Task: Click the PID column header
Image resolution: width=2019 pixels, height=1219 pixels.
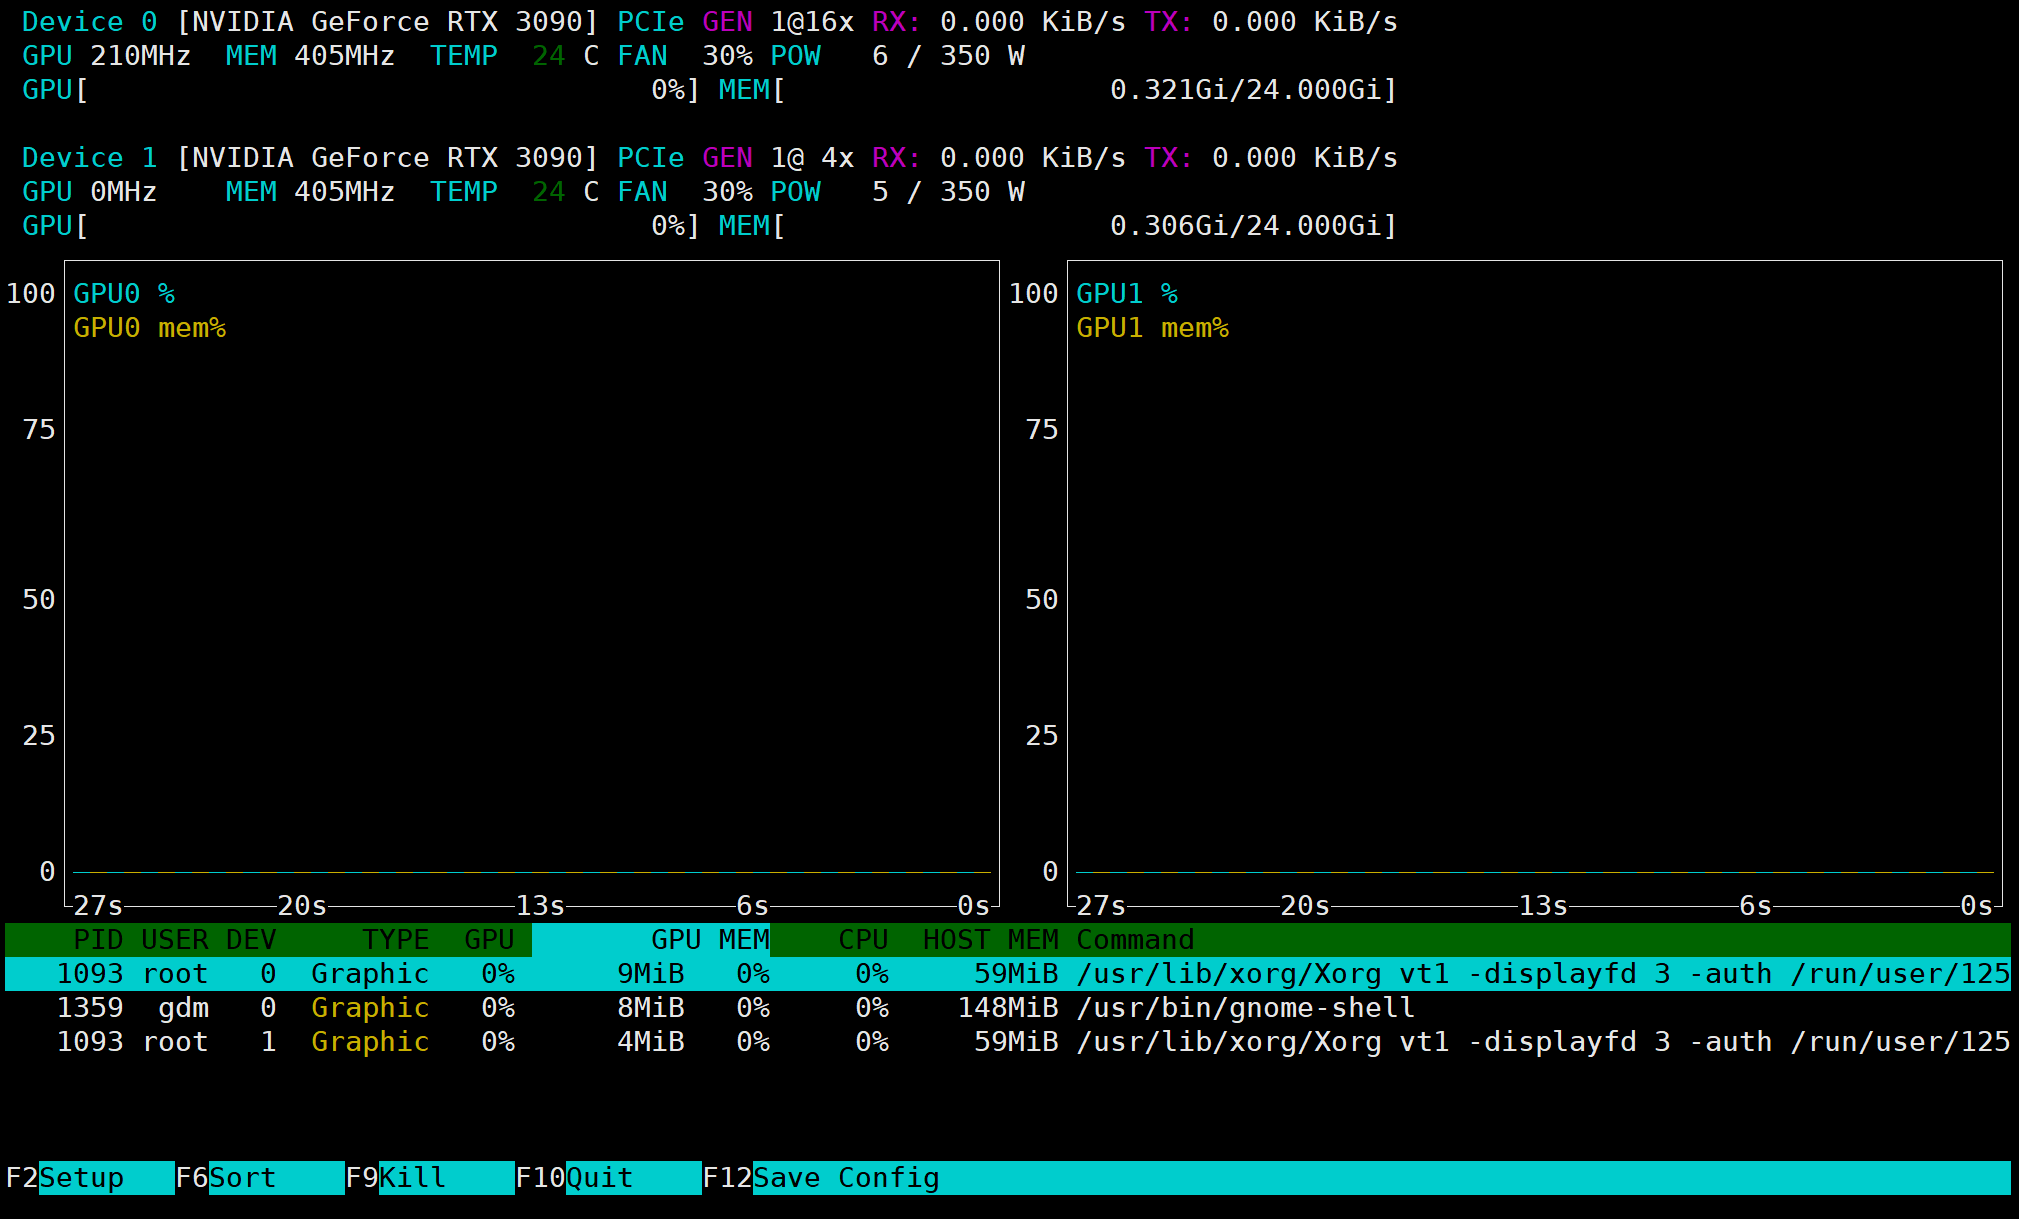Action: (x=93, y=939)
